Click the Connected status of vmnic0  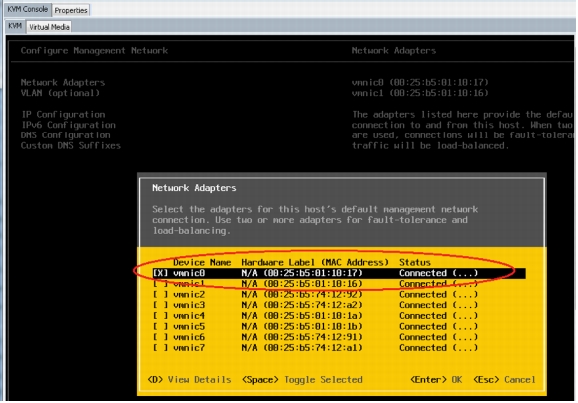438,273
